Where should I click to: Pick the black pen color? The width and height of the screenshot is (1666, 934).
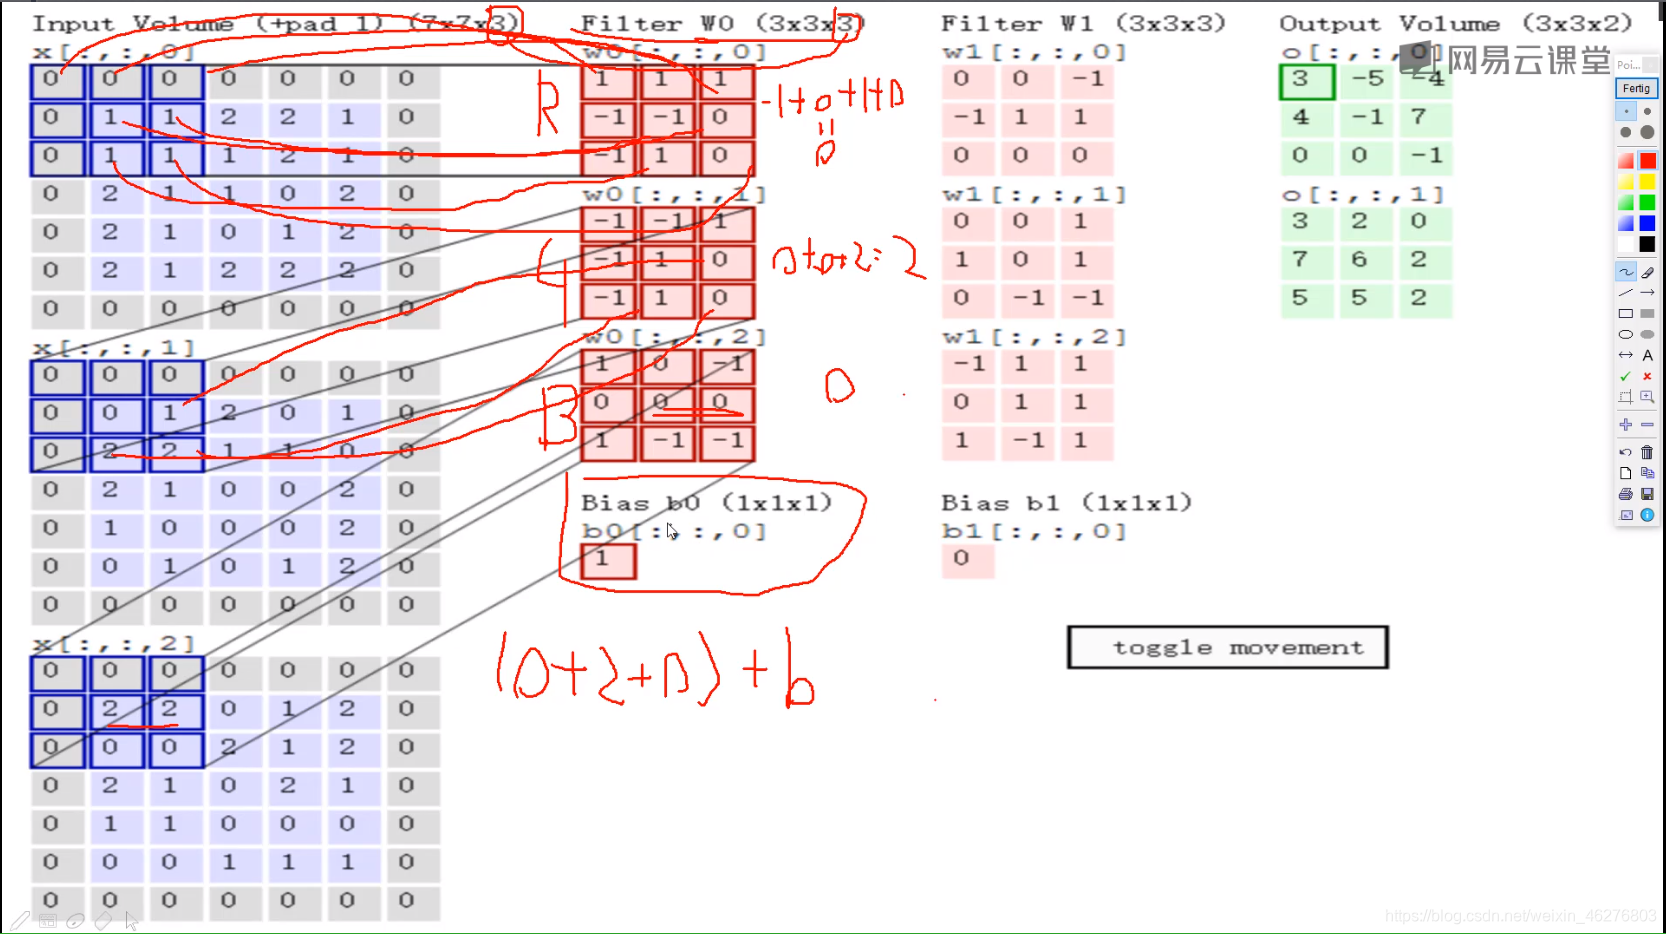click(x=1647, y=244)
